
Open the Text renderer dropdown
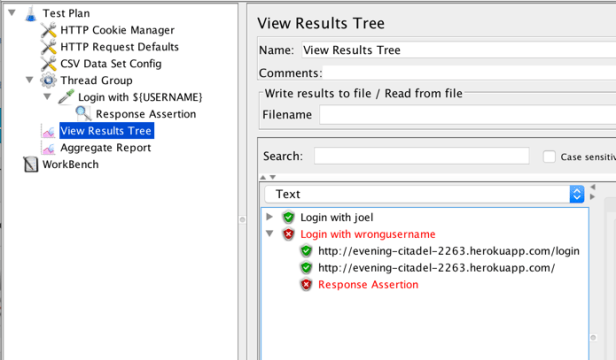[x=424, y=194]
